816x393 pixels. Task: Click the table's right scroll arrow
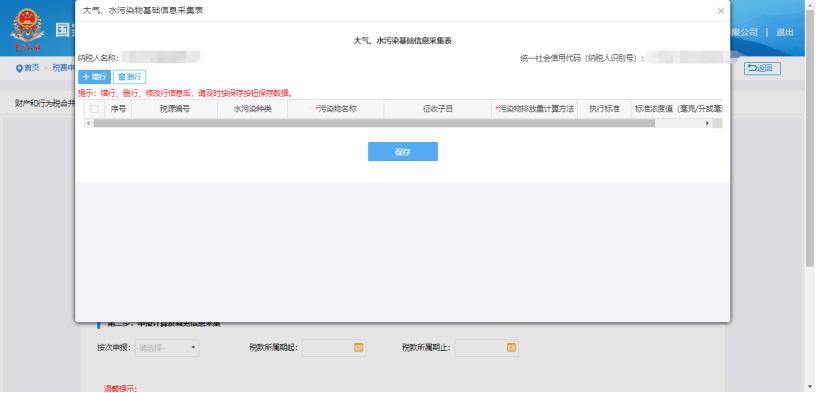(707, 123)
